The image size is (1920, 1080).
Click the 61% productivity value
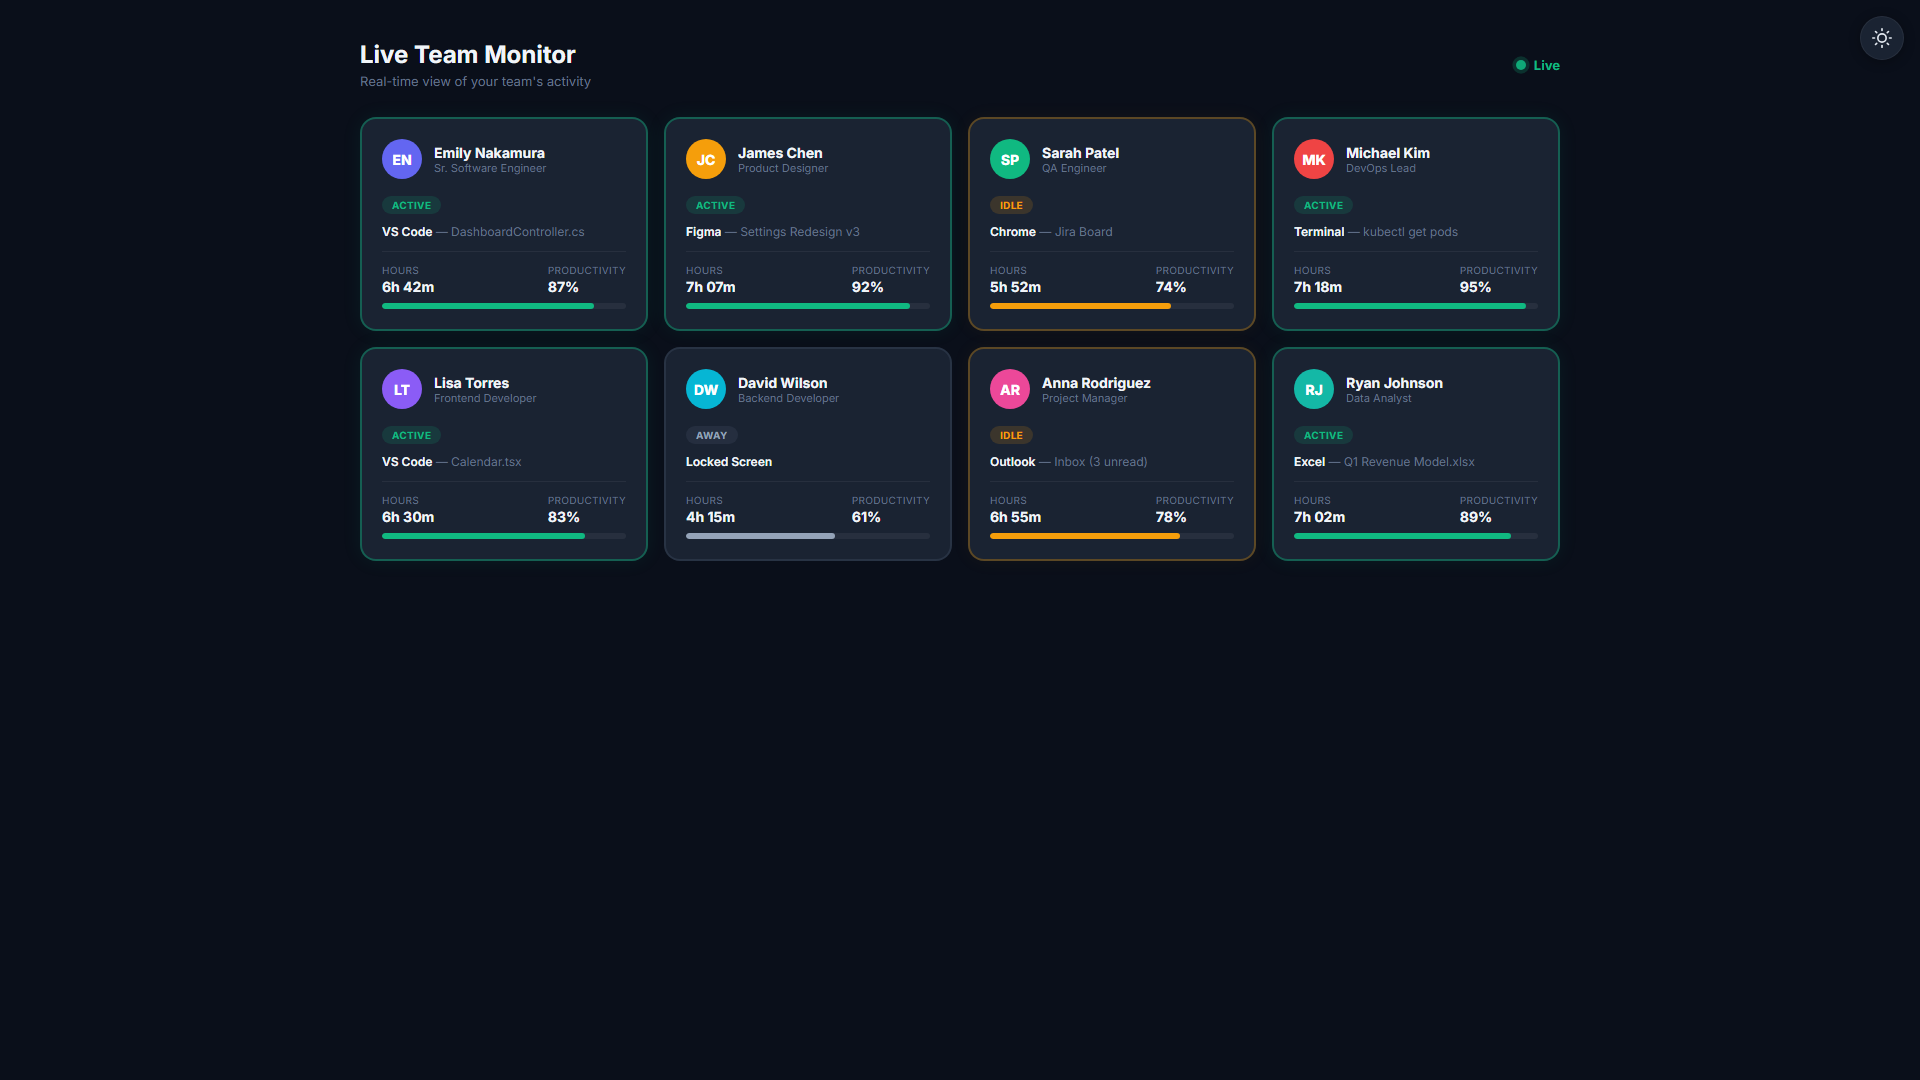click(866, 517)
